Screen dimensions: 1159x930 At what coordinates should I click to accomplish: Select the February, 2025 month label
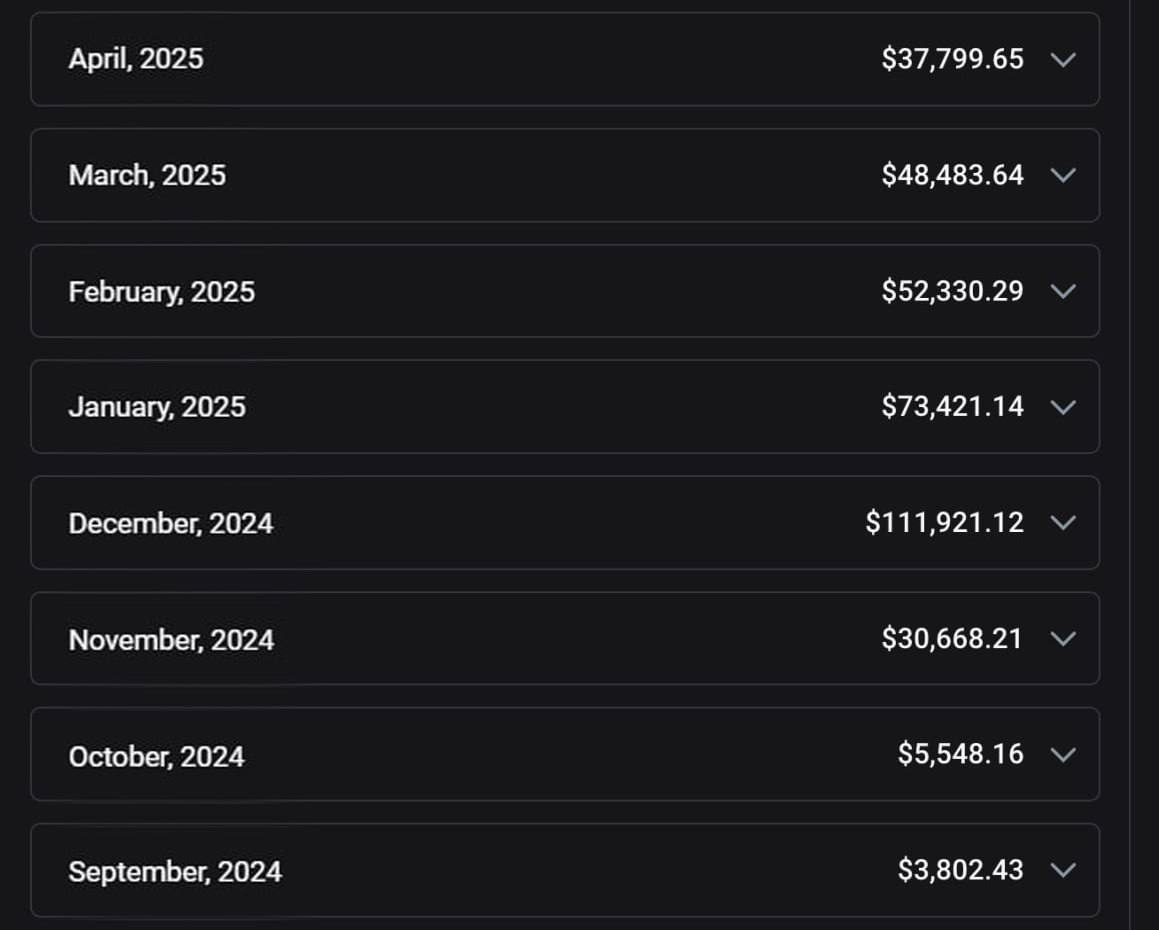(x=162, y=291)
